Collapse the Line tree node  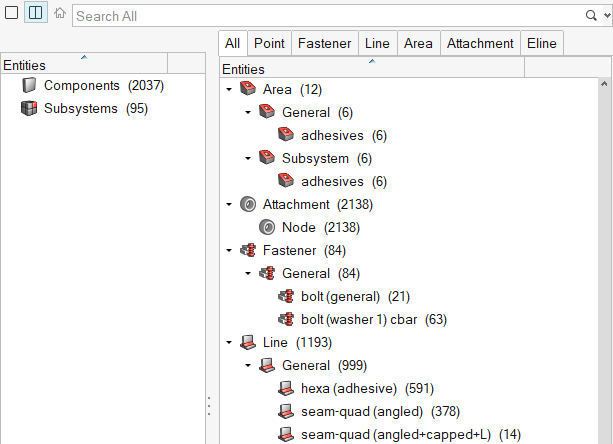coord(230,343)
